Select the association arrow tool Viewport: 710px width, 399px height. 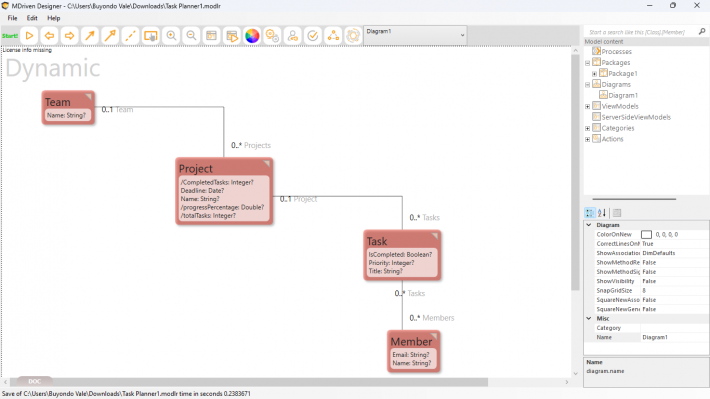(x=90, y=35)
